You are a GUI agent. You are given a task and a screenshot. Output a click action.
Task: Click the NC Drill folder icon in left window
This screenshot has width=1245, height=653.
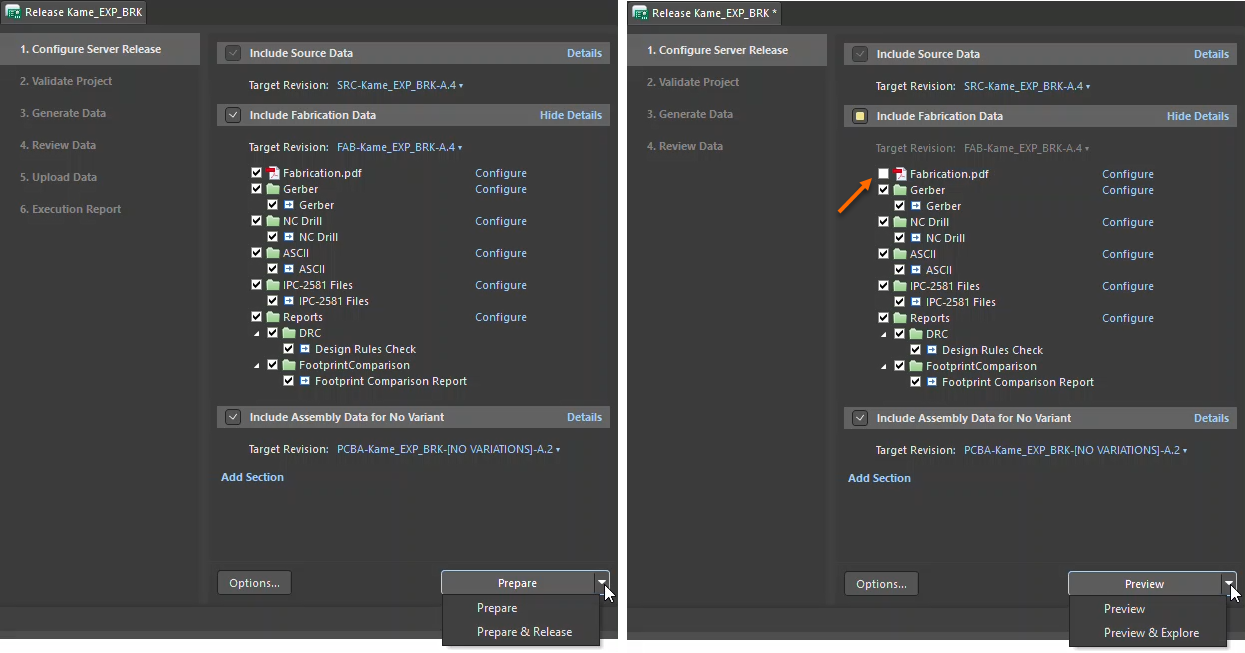pos(273,221)
